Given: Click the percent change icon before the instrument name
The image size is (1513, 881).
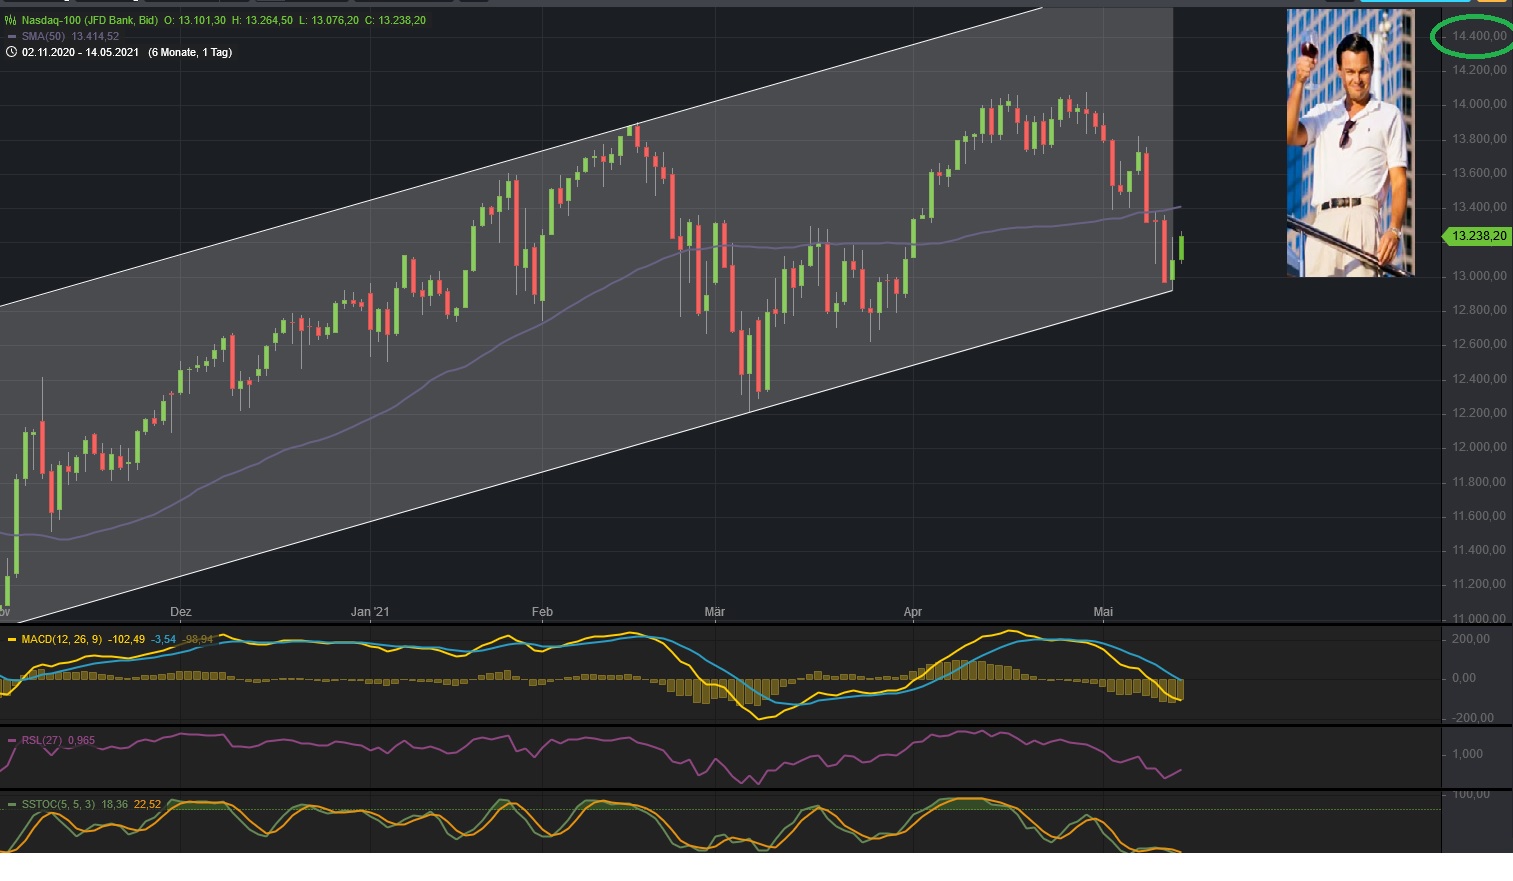Looking at the screenshot, I should (11, 19).
